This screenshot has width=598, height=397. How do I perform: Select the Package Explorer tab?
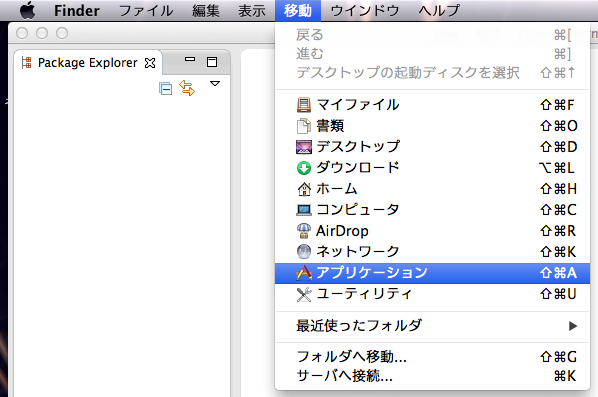88,63
